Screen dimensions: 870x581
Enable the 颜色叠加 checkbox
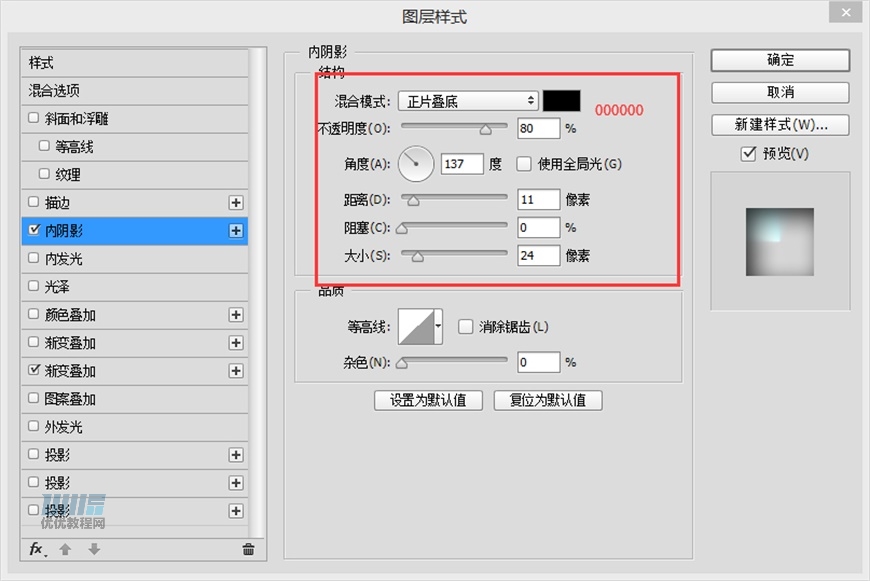33,314
